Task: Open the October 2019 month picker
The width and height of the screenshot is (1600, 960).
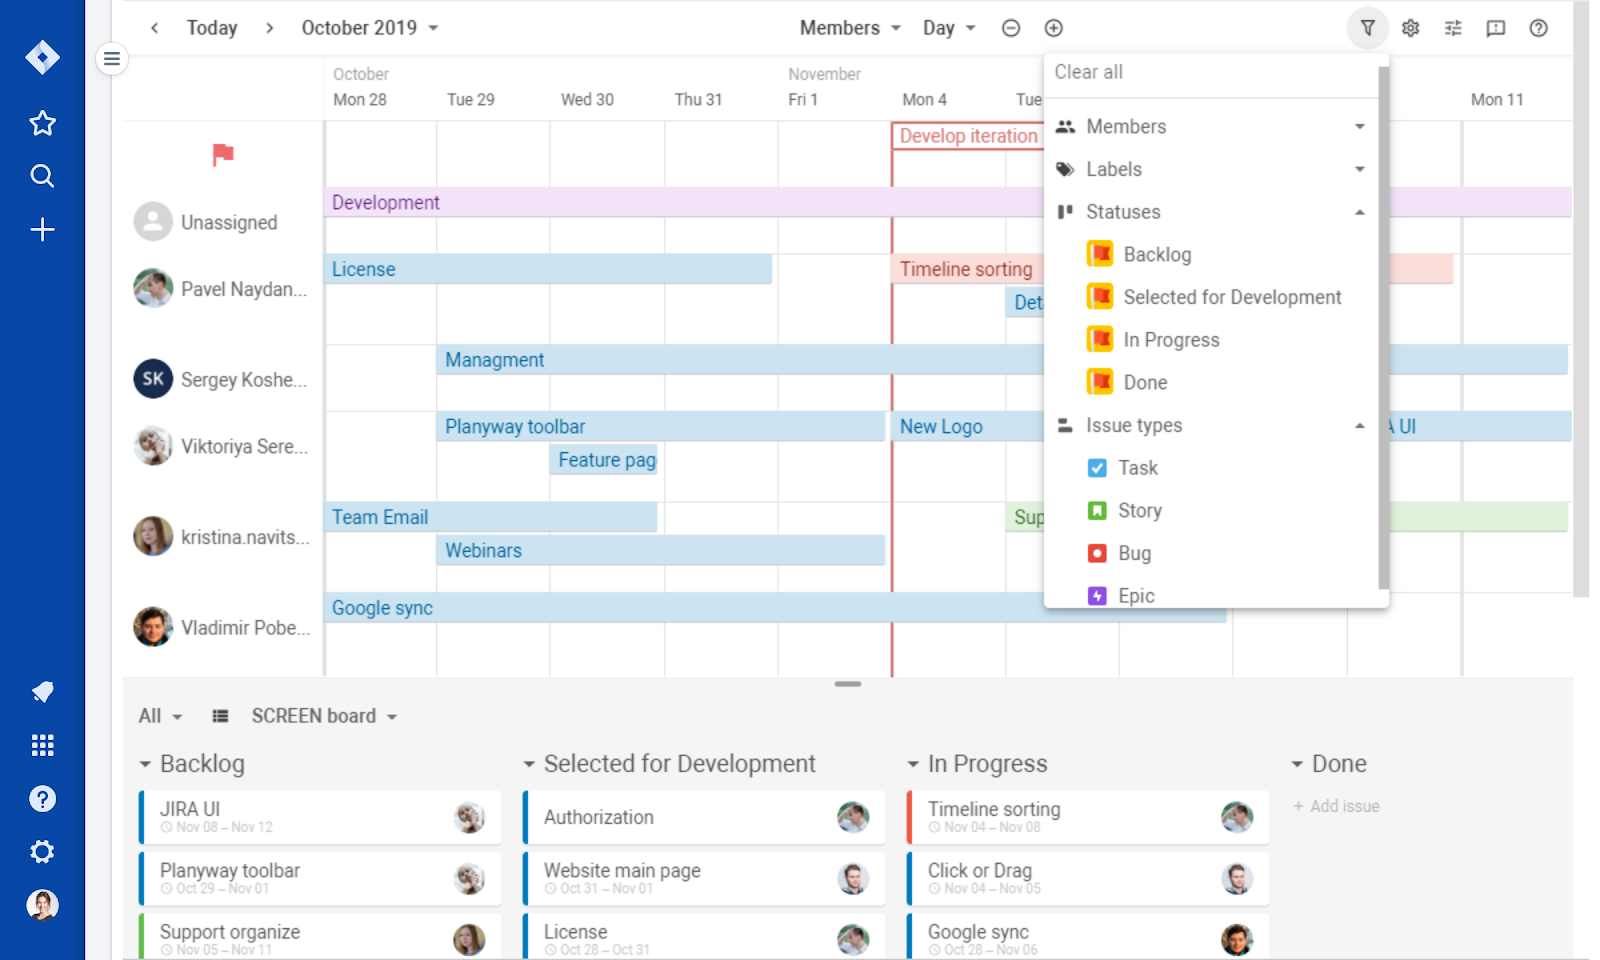Action: (x=367, y=27)
